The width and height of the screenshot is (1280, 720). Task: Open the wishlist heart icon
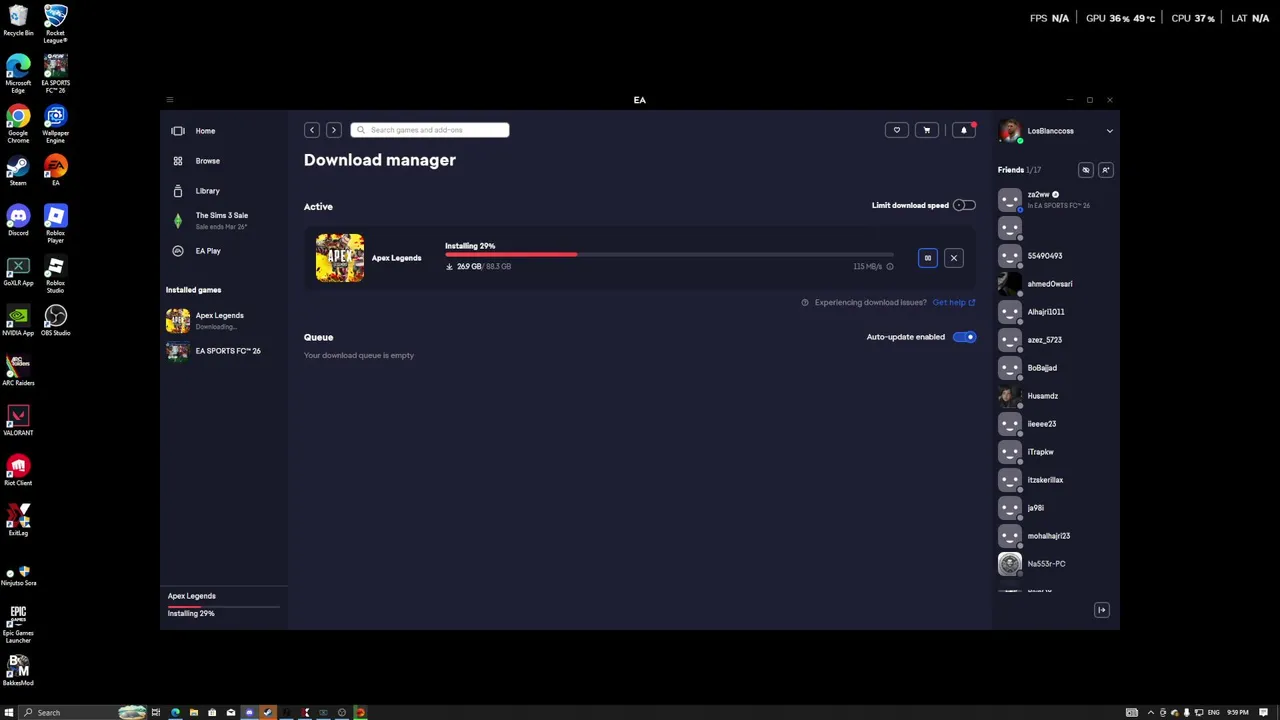pyautogui.click(x=897, y=130)
